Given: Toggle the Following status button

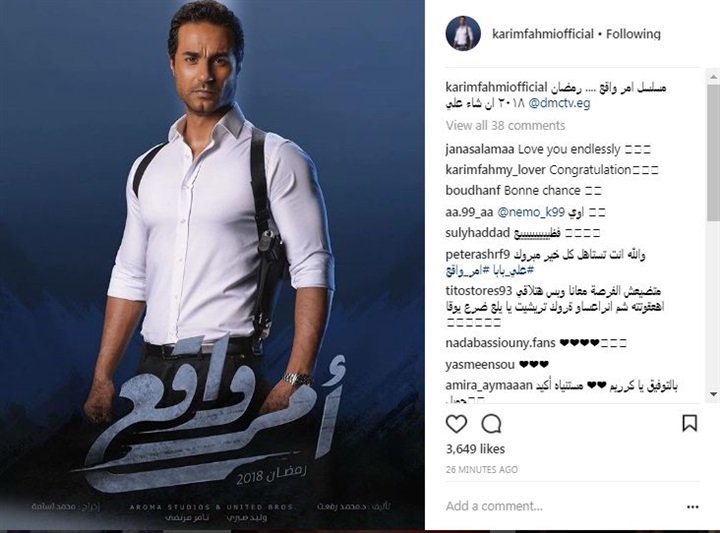Looking at the screenshot, I should pyautogui.click(x=633, y=34).
